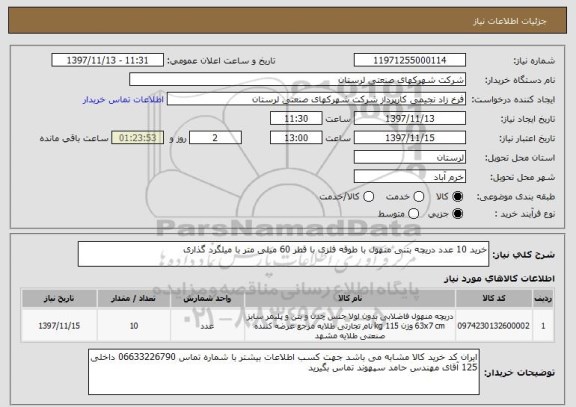
Task: Click the تاریخ اعتبار نیاز date field
Action: (x=410, y=138)
